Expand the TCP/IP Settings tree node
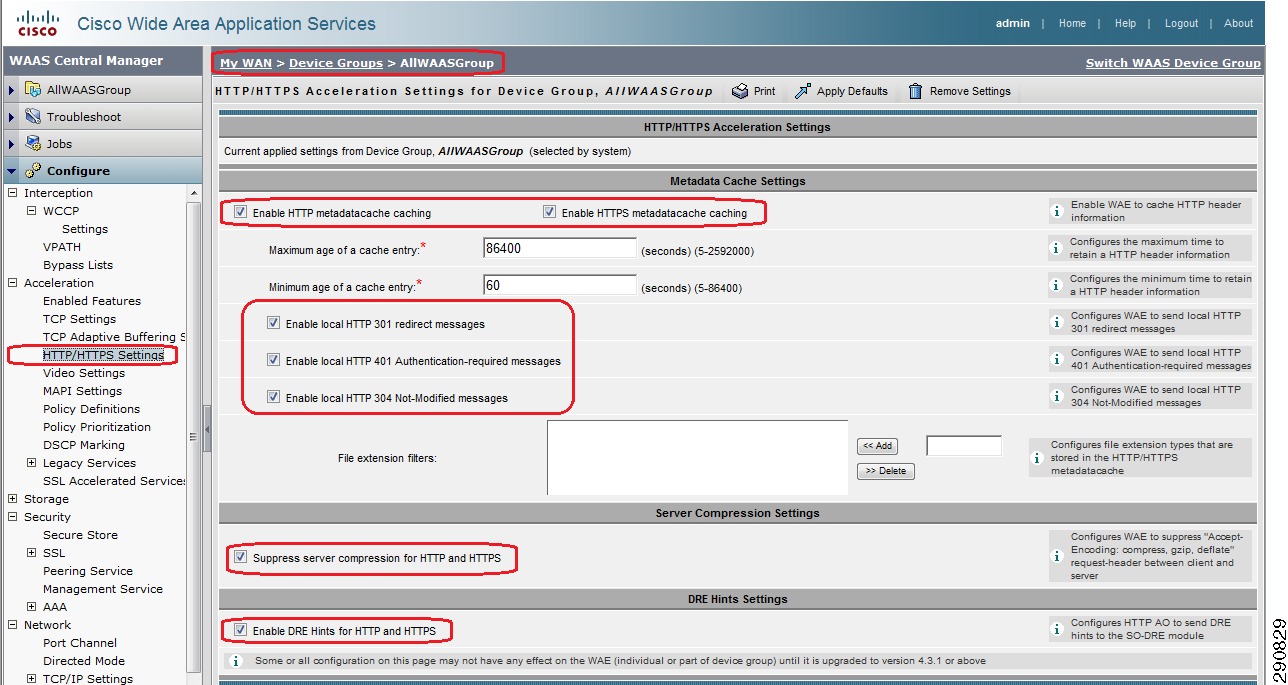The image size is (1288, 685). [32, 679]
